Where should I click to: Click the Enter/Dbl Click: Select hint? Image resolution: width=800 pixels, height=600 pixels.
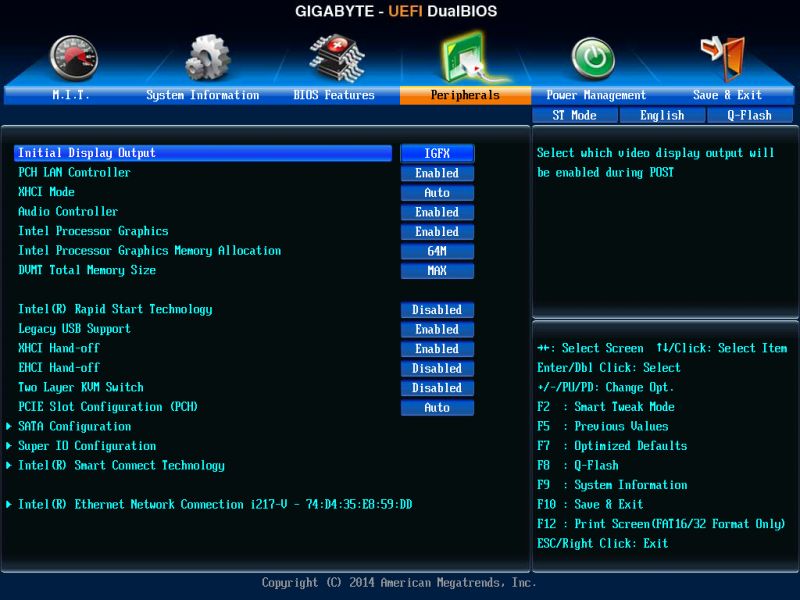pos(609,367)
